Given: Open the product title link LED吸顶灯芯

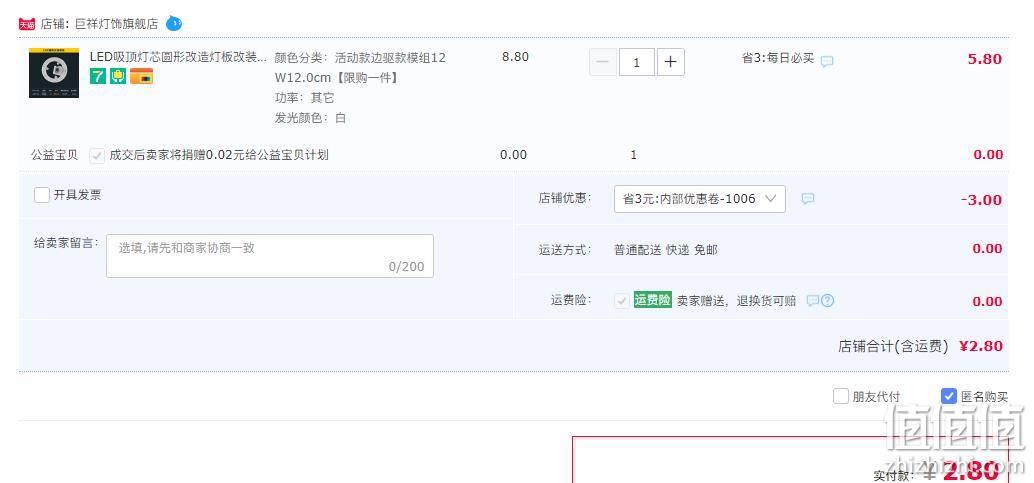Looking at the screenshot, I should click(x=178, y=57).
